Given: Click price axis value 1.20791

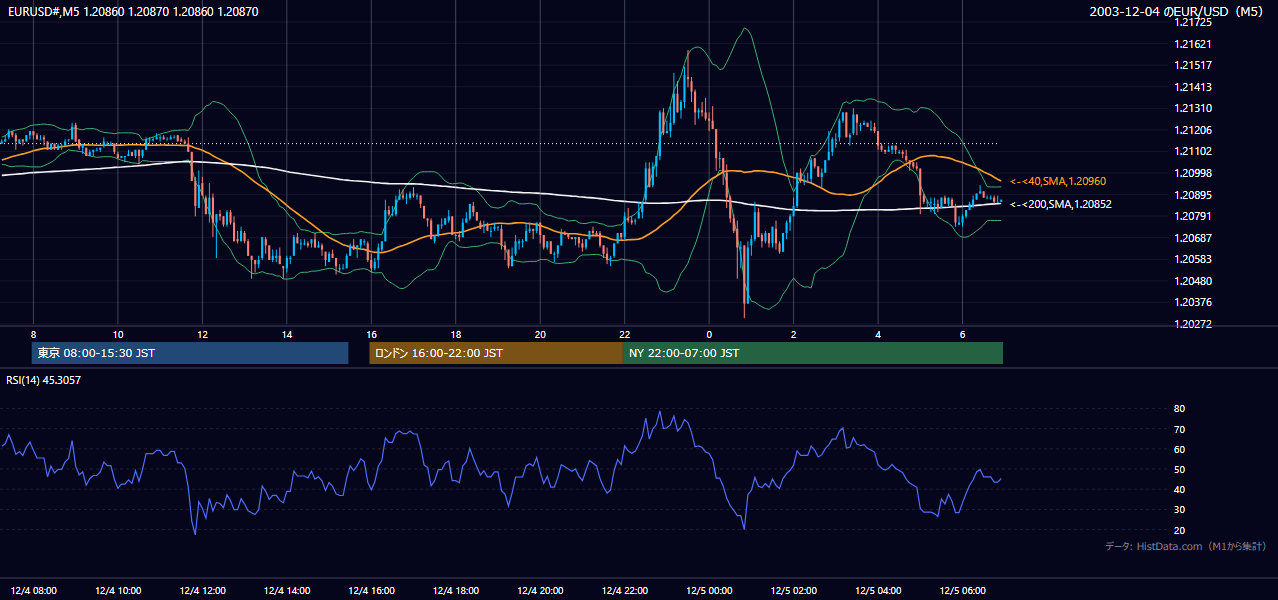Looking at the screenshot, I should click(x=1195, y=216).
